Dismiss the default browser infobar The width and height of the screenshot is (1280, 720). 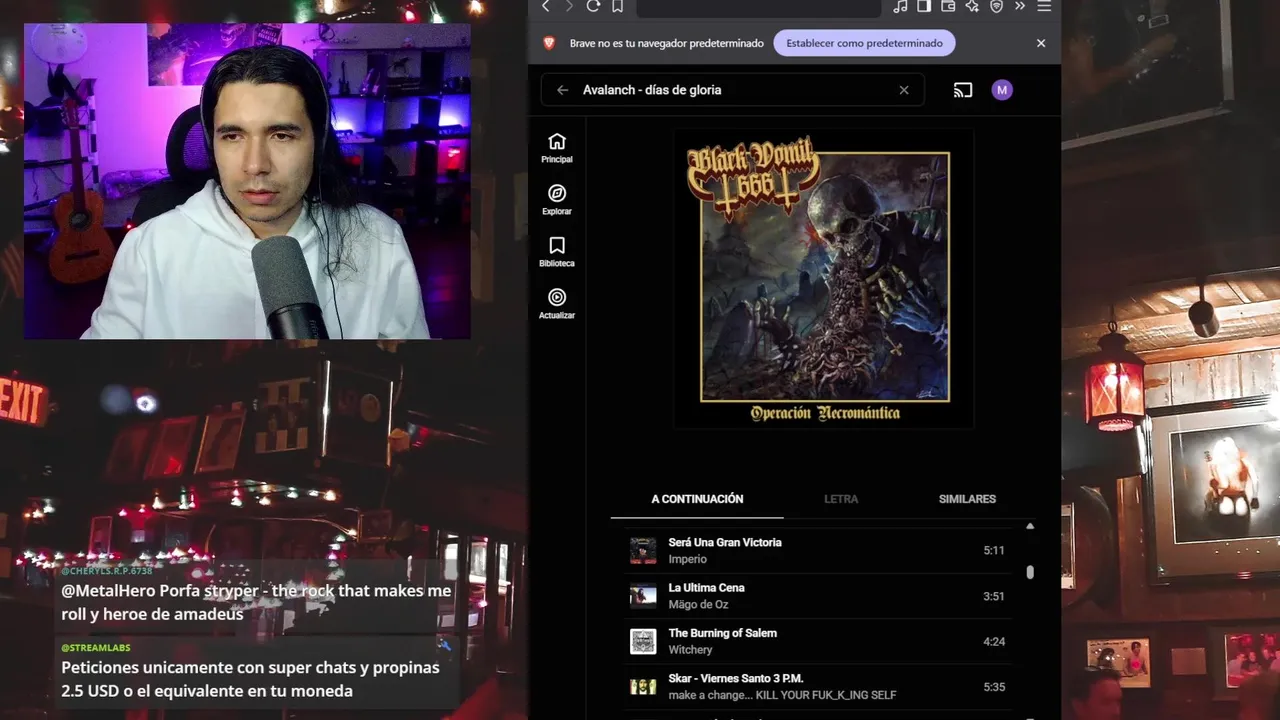(x=1041, y=43)
